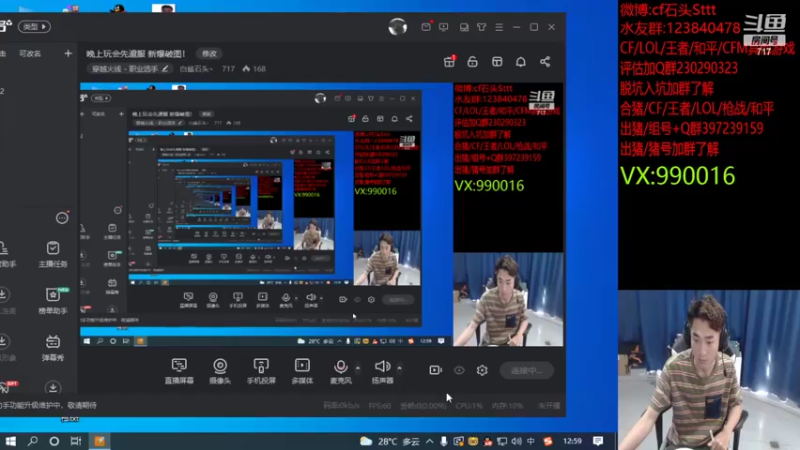Edit the 穿越火线 - 职业选手 category tag

130,69
